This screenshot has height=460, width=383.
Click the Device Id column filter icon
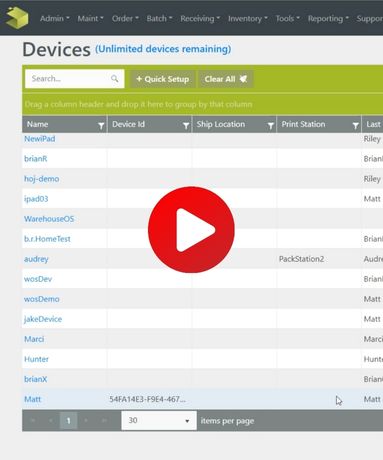[x=186, y=125]
